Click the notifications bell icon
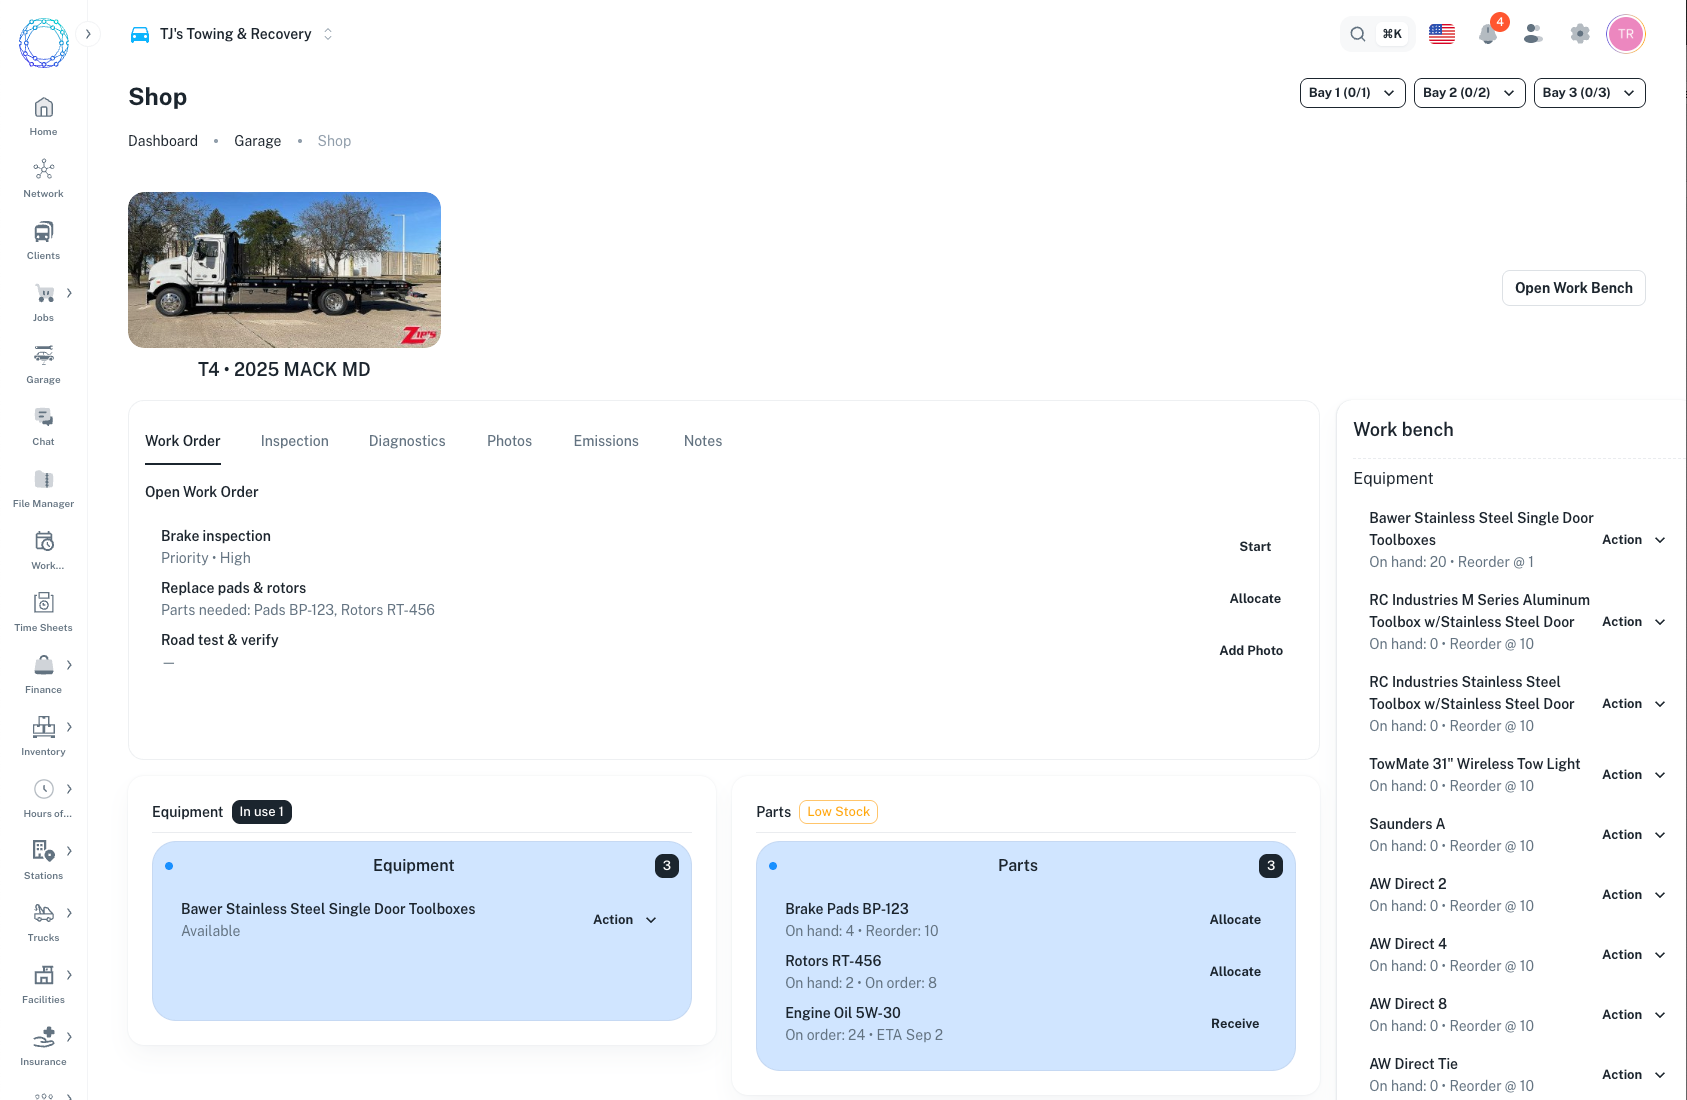 (x=1488, y=34)
